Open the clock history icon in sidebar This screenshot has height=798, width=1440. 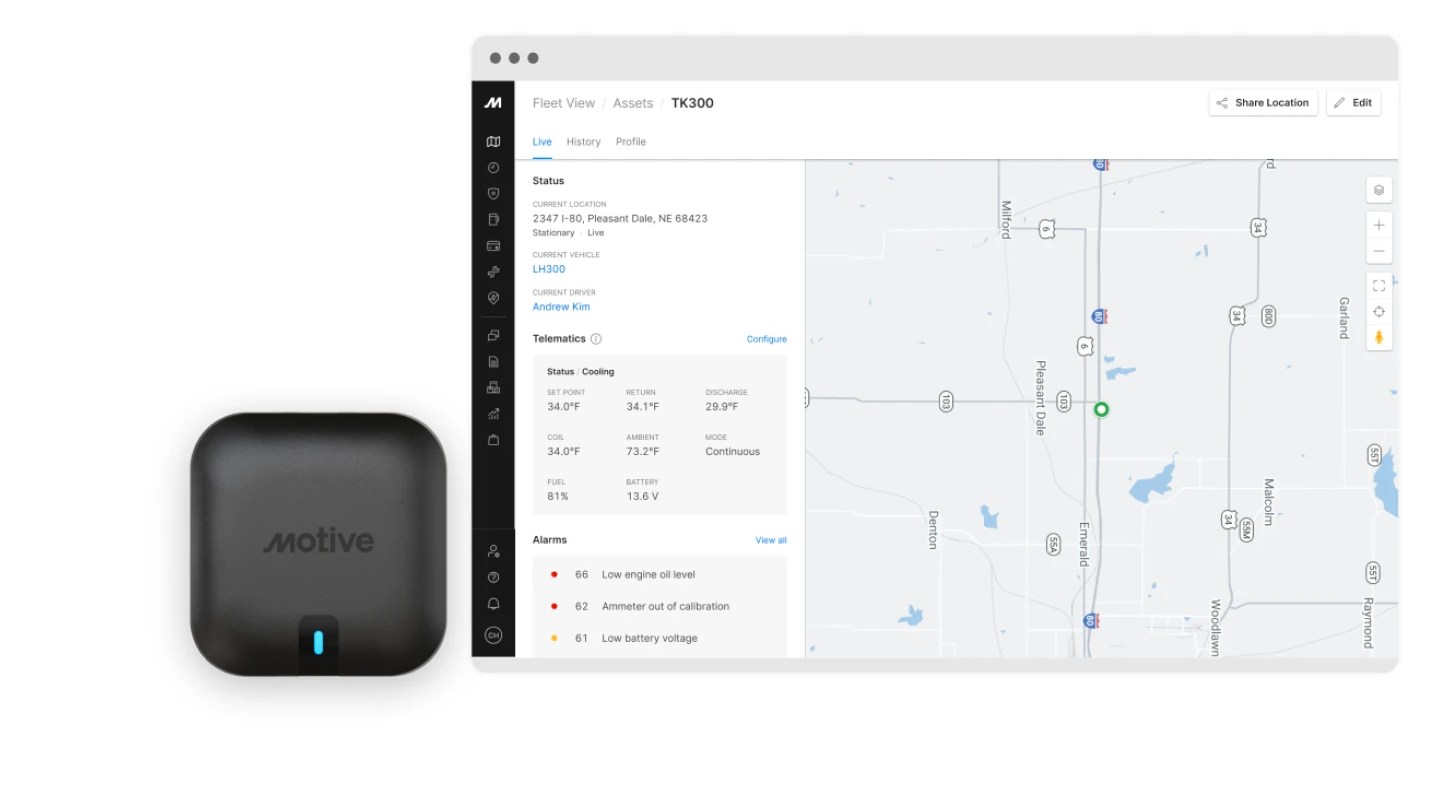click(493, 167)
